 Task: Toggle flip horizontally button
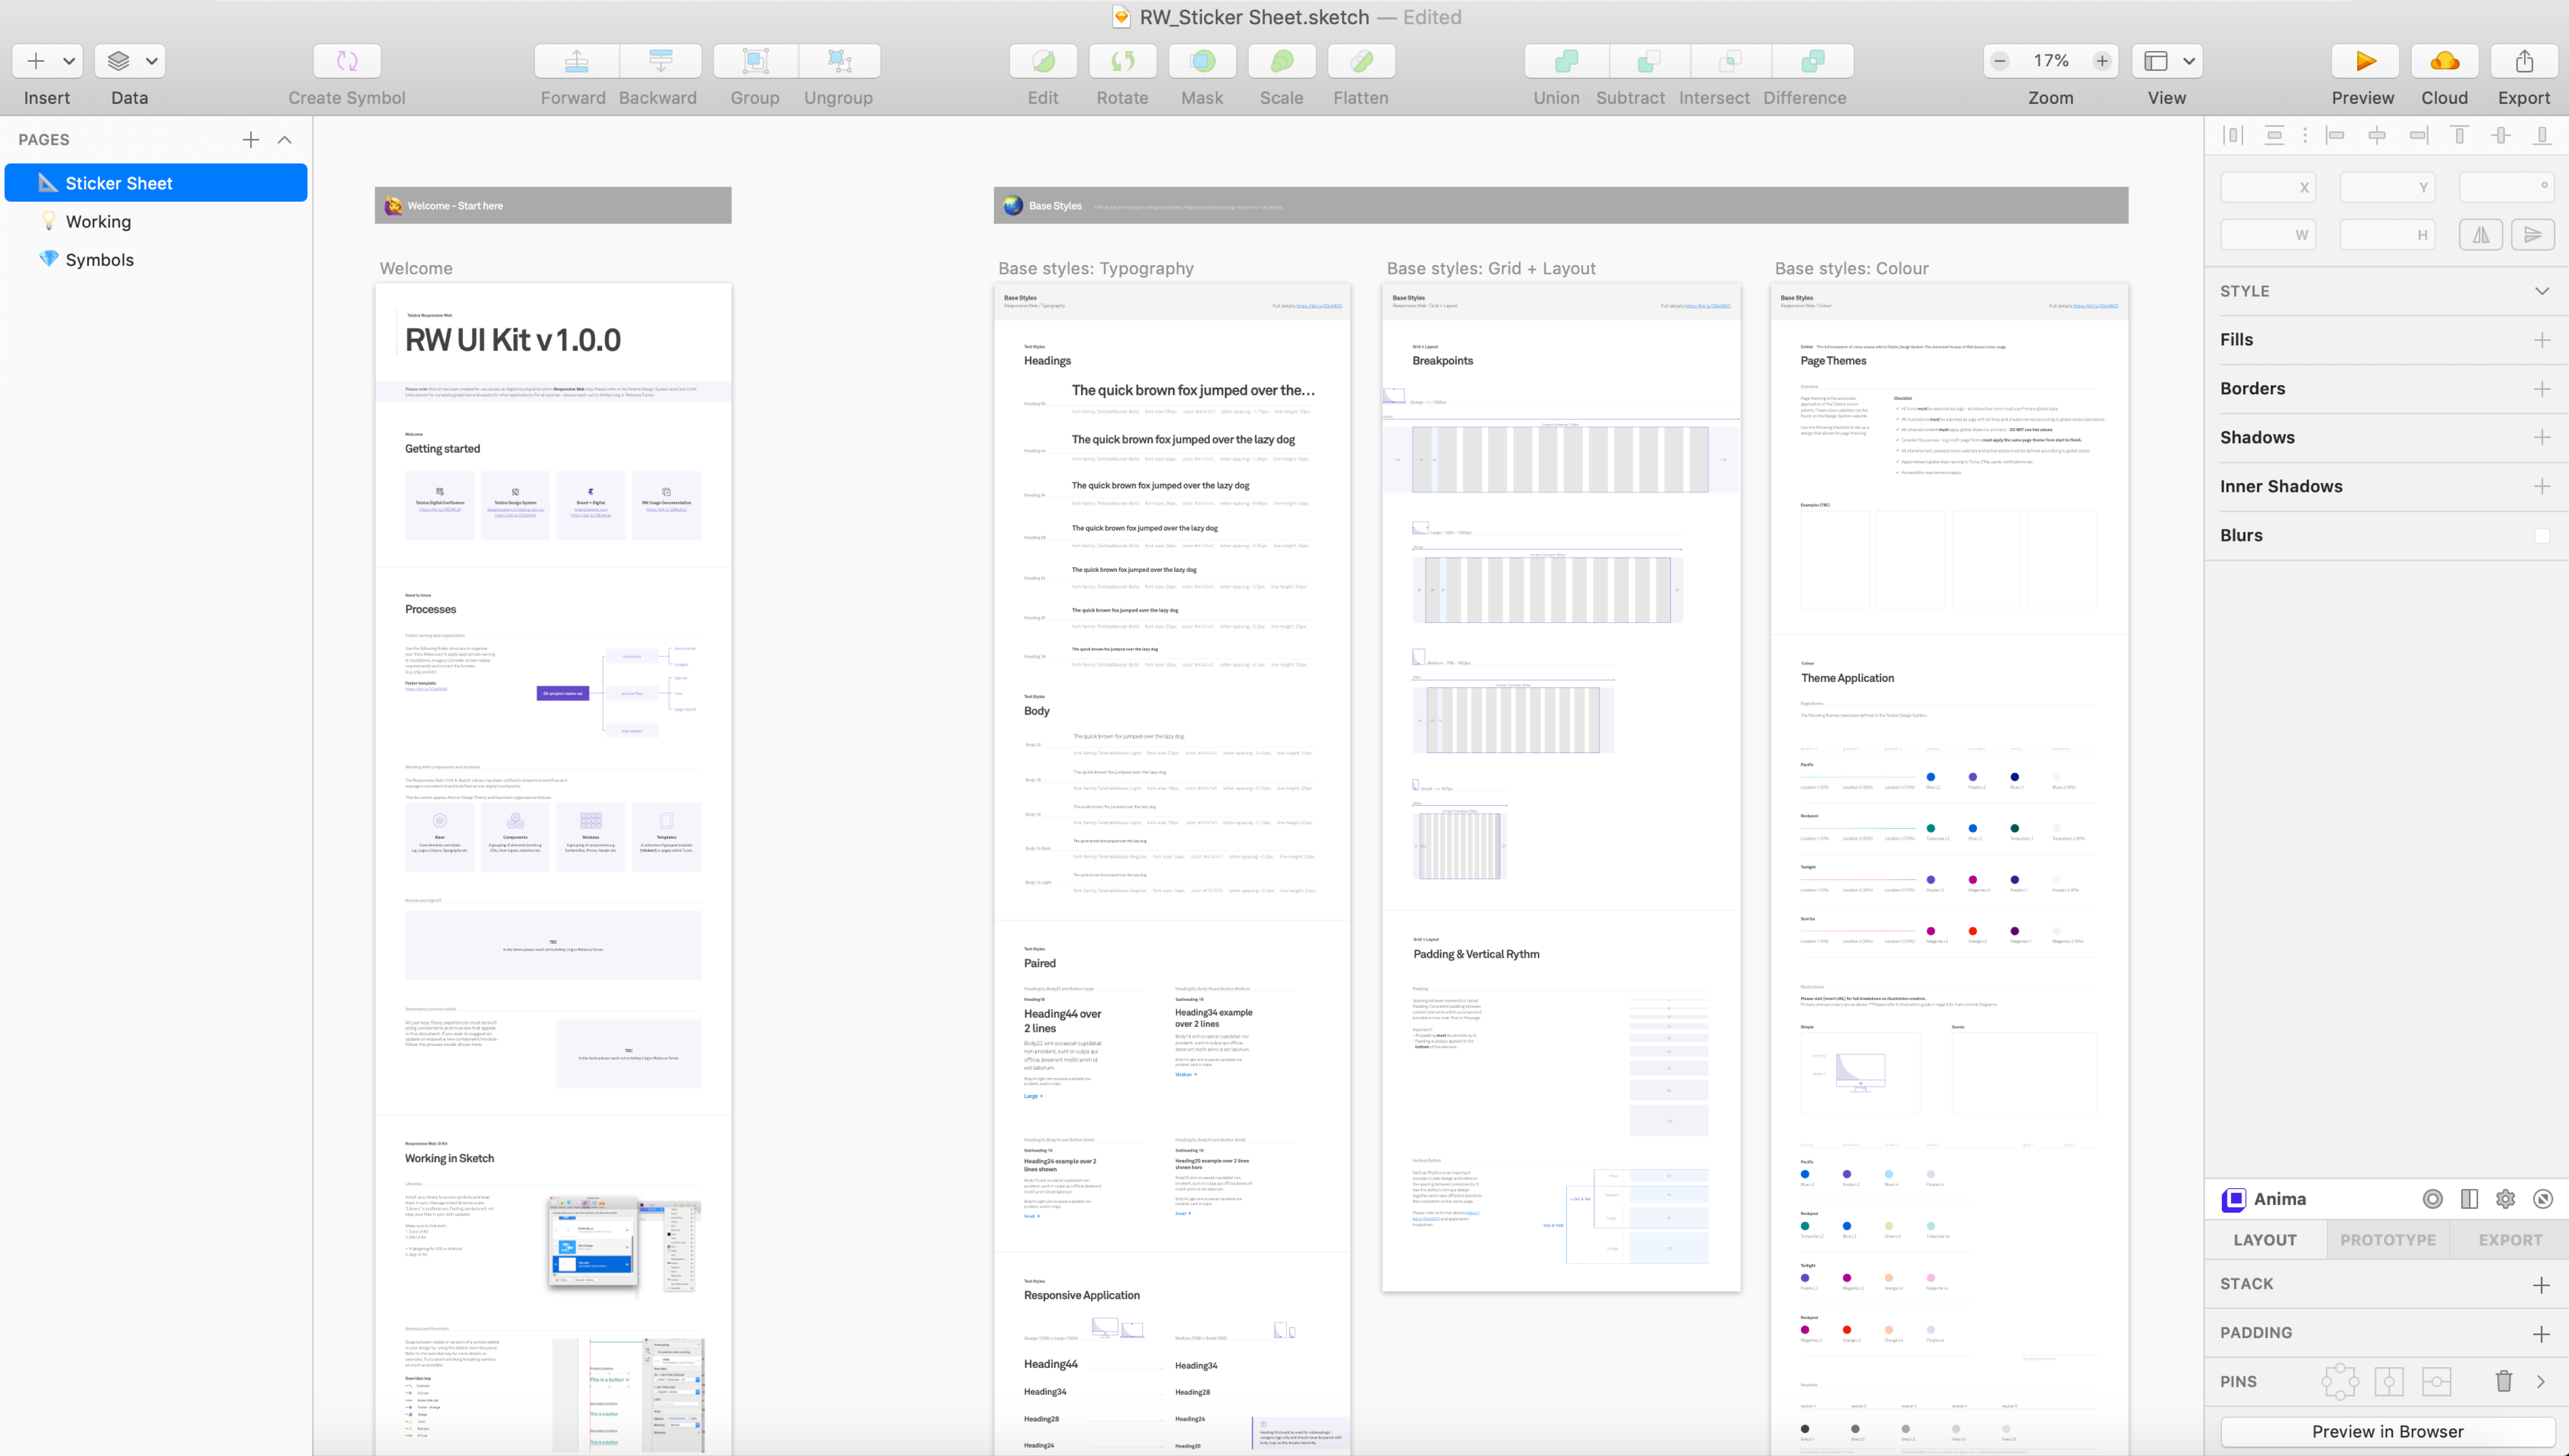[x=2481, y=235]
